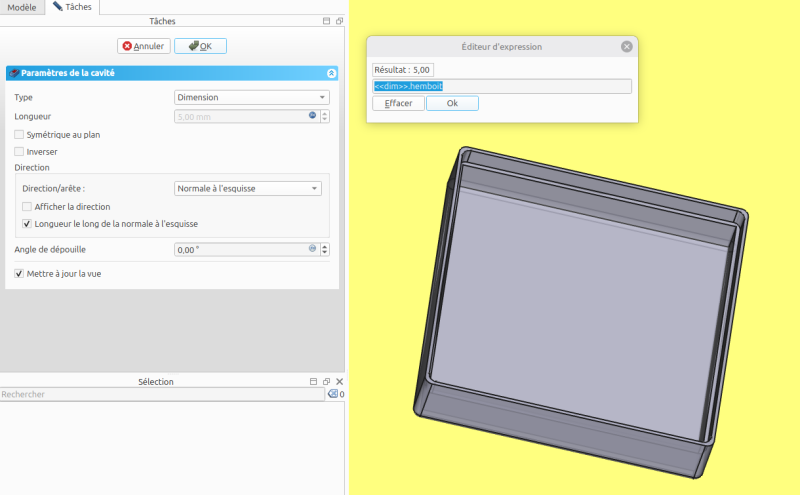Click the pocket icon in Paramètres de la cavité header
800x495 pixels.
click(x=14, y=73)
